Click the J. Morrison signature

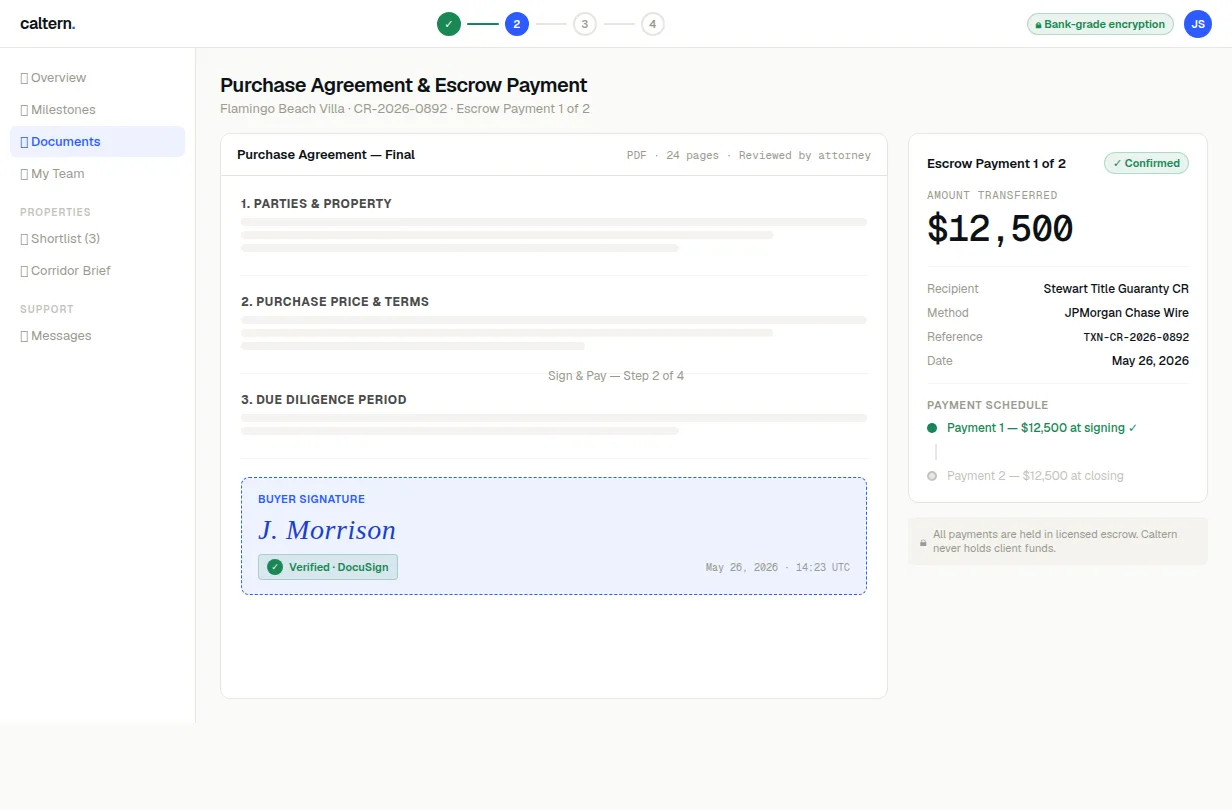[327, 530]
